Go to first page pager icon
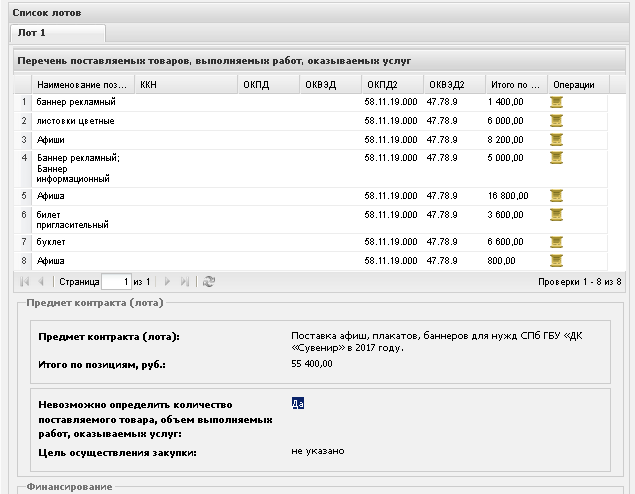This screenshot has height=494, width=635. (x=24, y=281)
